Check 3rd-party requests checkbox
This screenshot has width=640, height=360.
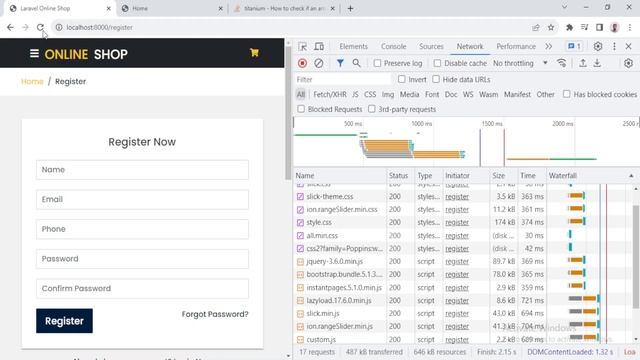371,109
